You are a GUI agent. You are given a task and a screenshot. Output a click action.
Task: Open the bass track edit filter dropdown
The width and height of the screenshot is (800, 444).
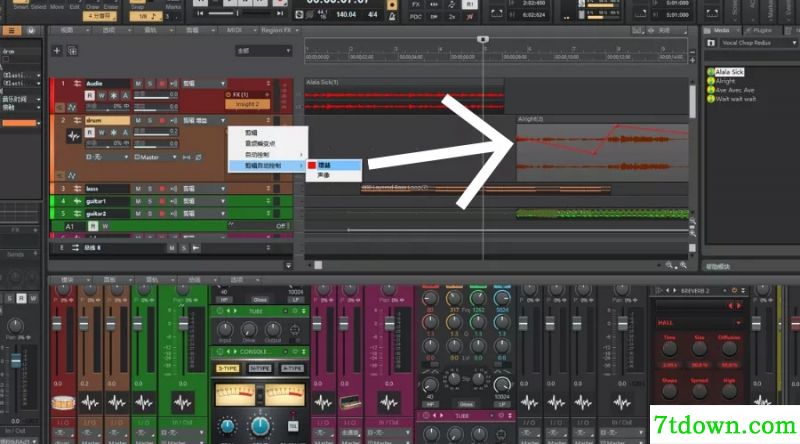coord(204,189)
